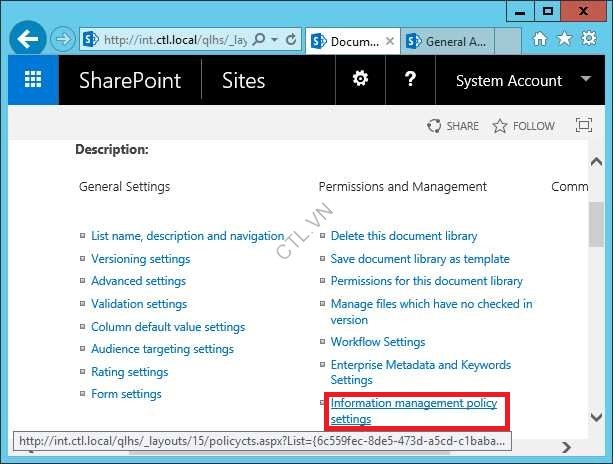This screenshot has height=464, width=613.
Task: Click Permissions for this document library
Action: (426, 282)
